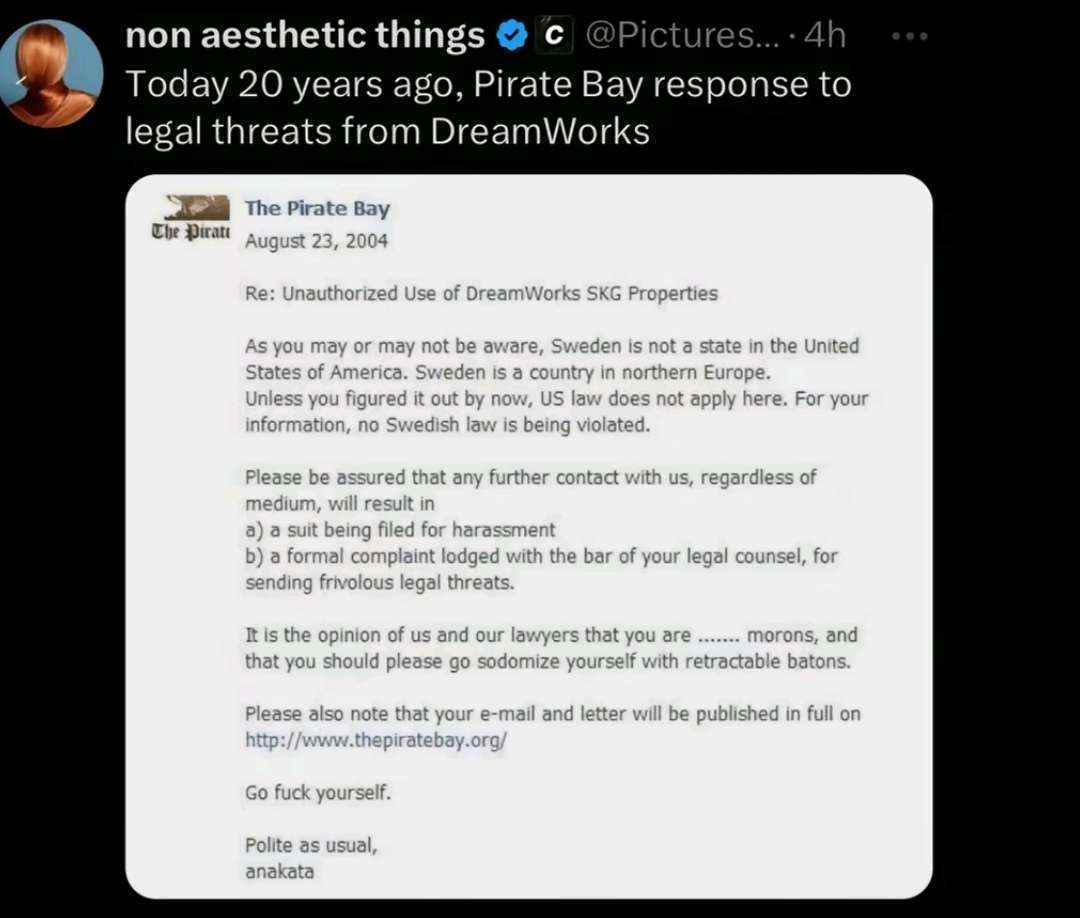Click the "retractable batons" sentence
Screen dimensions: 1080x918
(548, 662)
